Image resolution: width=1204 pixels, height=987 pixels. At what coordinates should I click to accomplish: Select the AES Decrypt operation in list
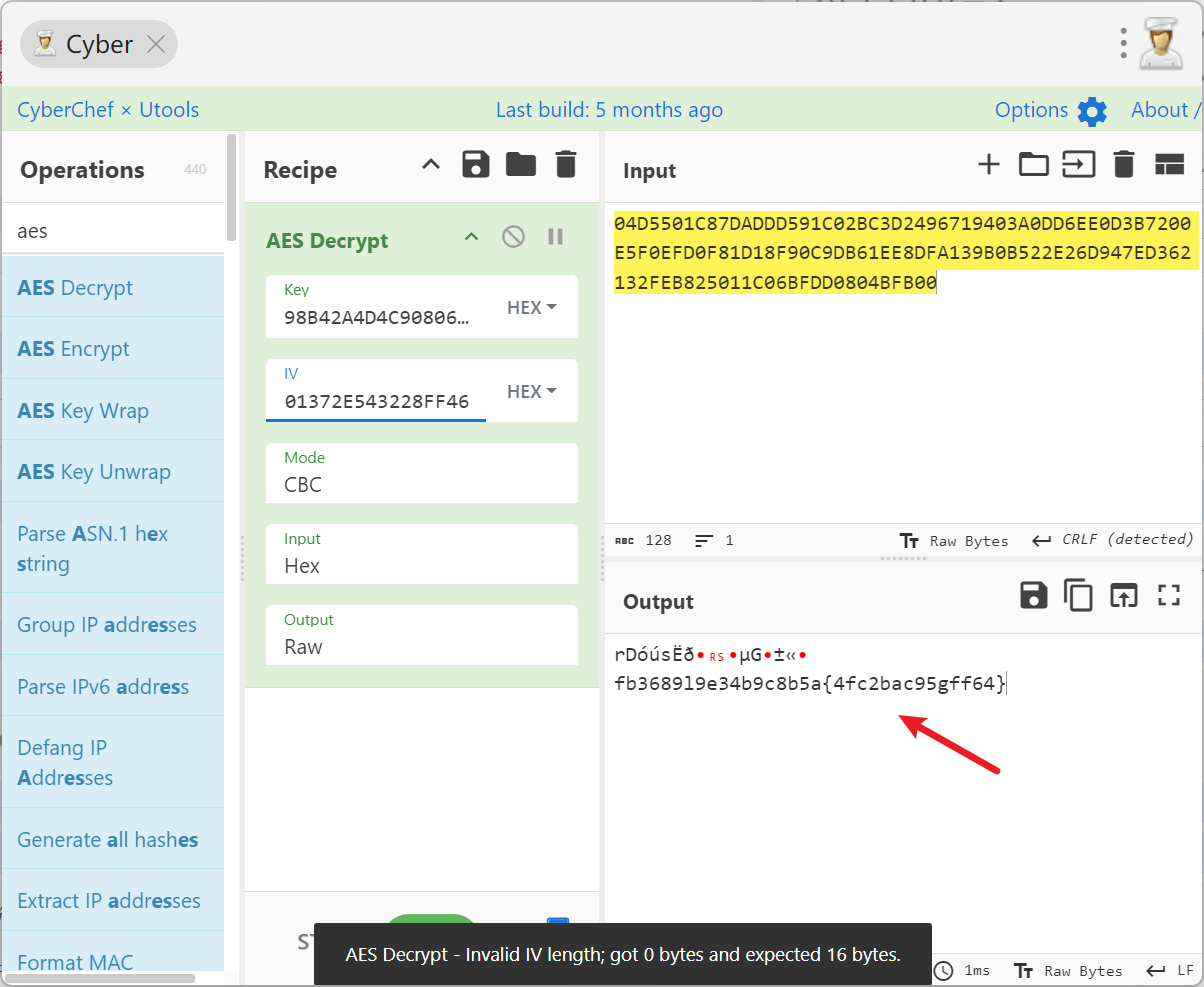click(x=113, y=288)
